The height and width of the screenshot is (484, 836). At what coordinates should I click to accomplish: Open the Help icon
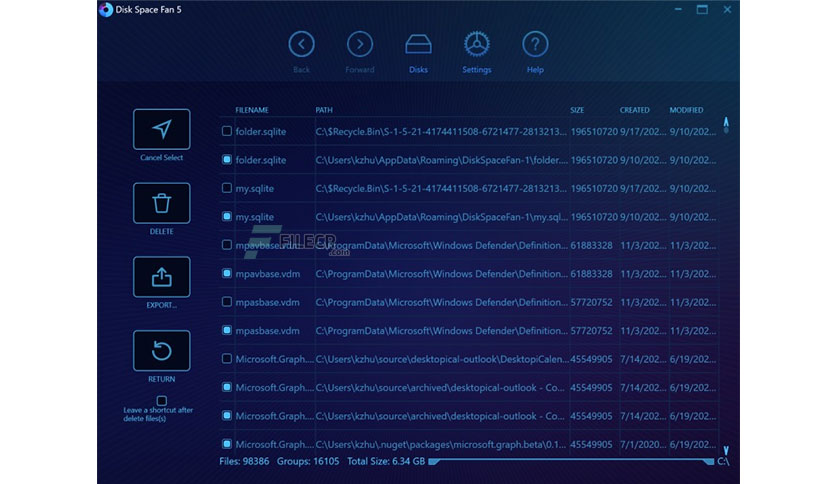pyautogui.click(x=535, y=44)
